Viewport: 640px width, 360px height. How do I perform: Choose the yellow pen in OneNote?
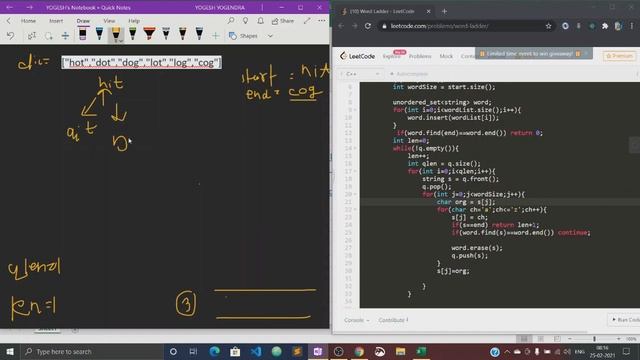(x=116, y=34)
